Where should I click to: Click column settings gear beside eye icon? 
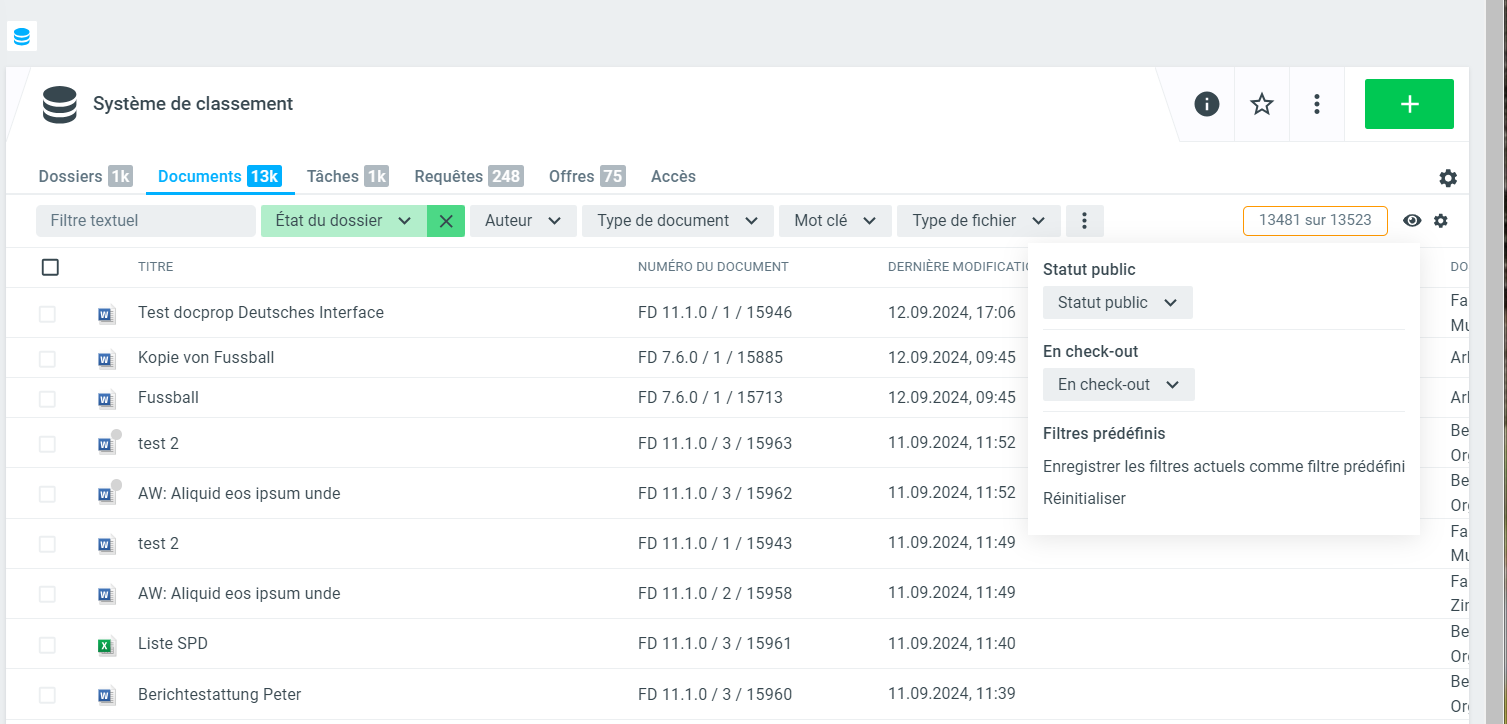pyautogui.click(x=1440, y=221)
